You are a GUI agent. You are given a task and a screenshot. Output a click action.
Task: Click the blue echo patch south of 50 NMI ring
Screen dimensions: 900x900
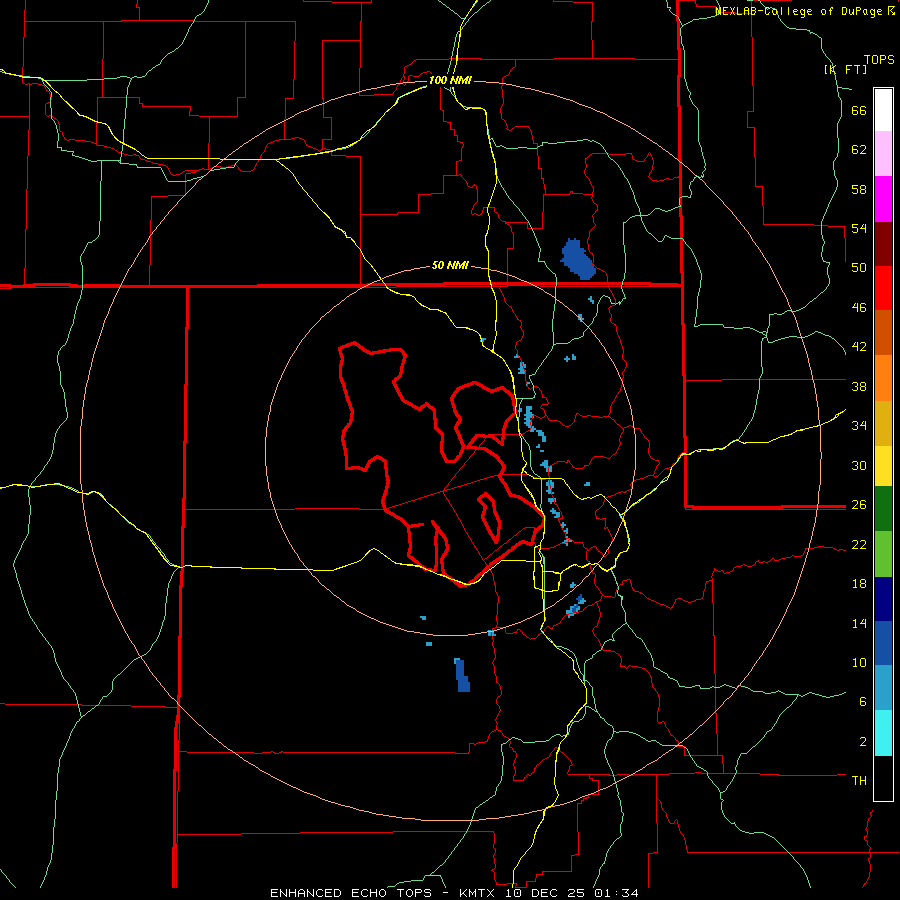point(462,675)
